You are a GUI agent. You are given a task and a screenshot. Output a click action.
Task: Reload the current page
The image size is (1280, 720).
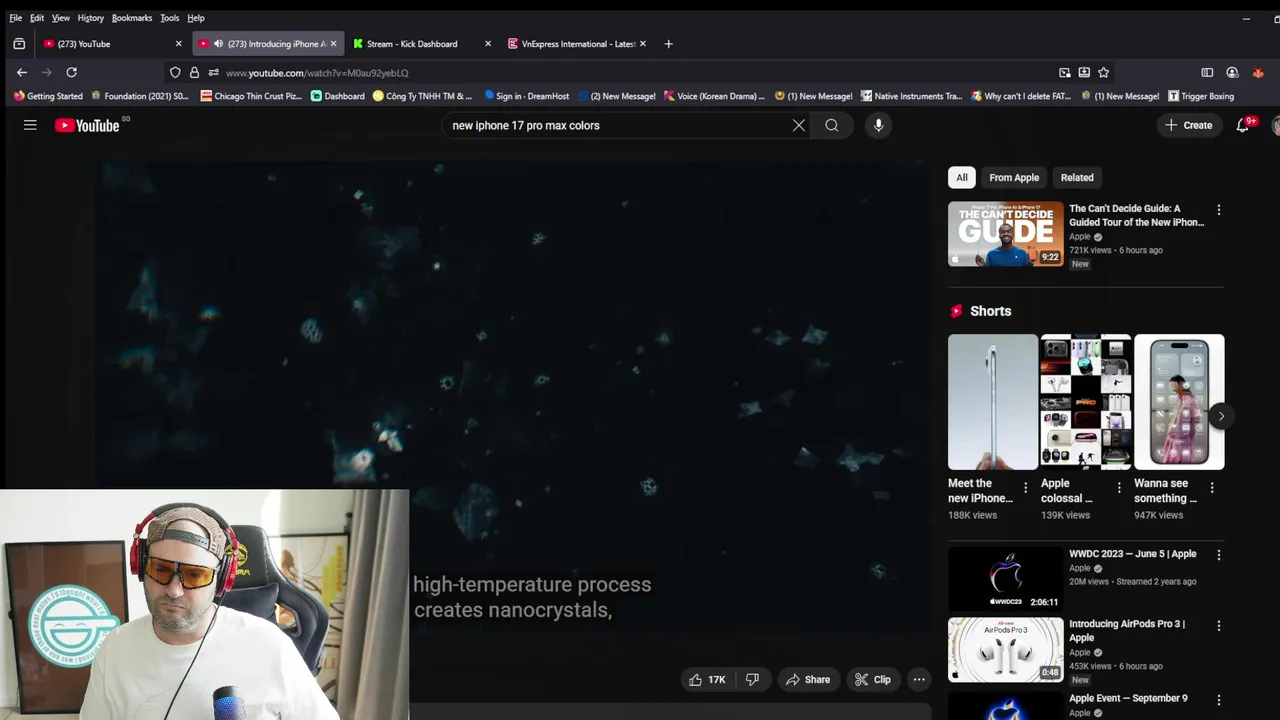point(71,72)
